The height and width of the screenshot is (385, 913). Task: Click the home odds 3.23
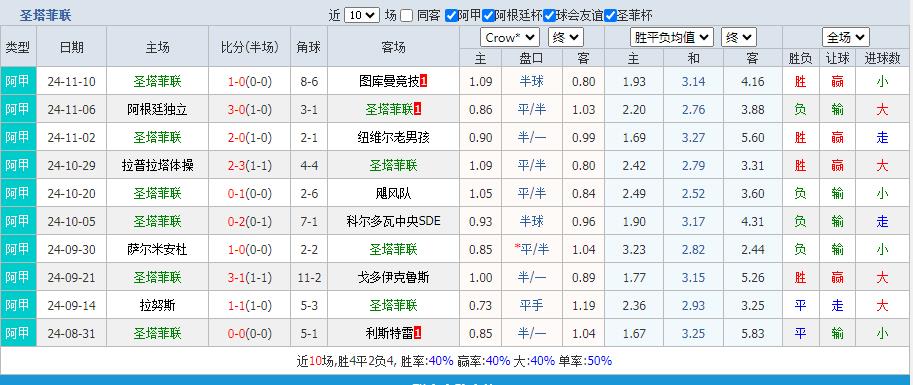click(x=634, y=249)
